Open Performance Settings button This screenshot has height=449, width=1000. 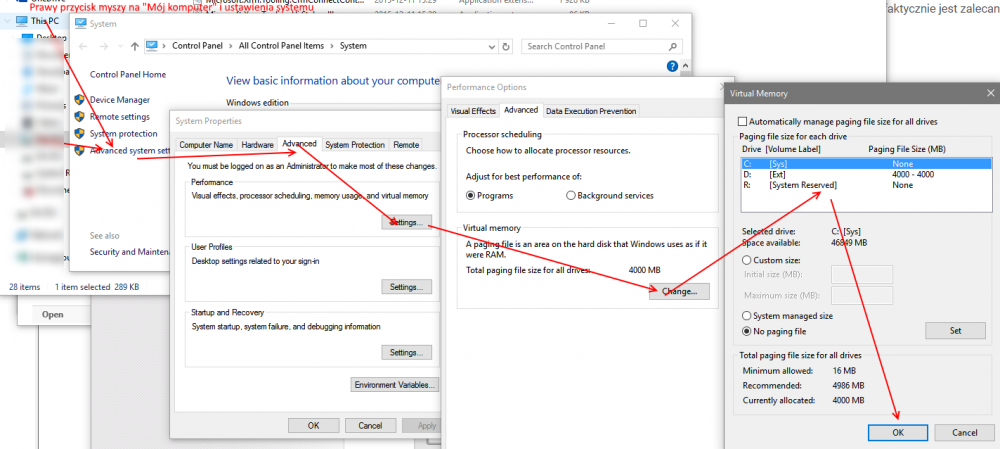406,223
